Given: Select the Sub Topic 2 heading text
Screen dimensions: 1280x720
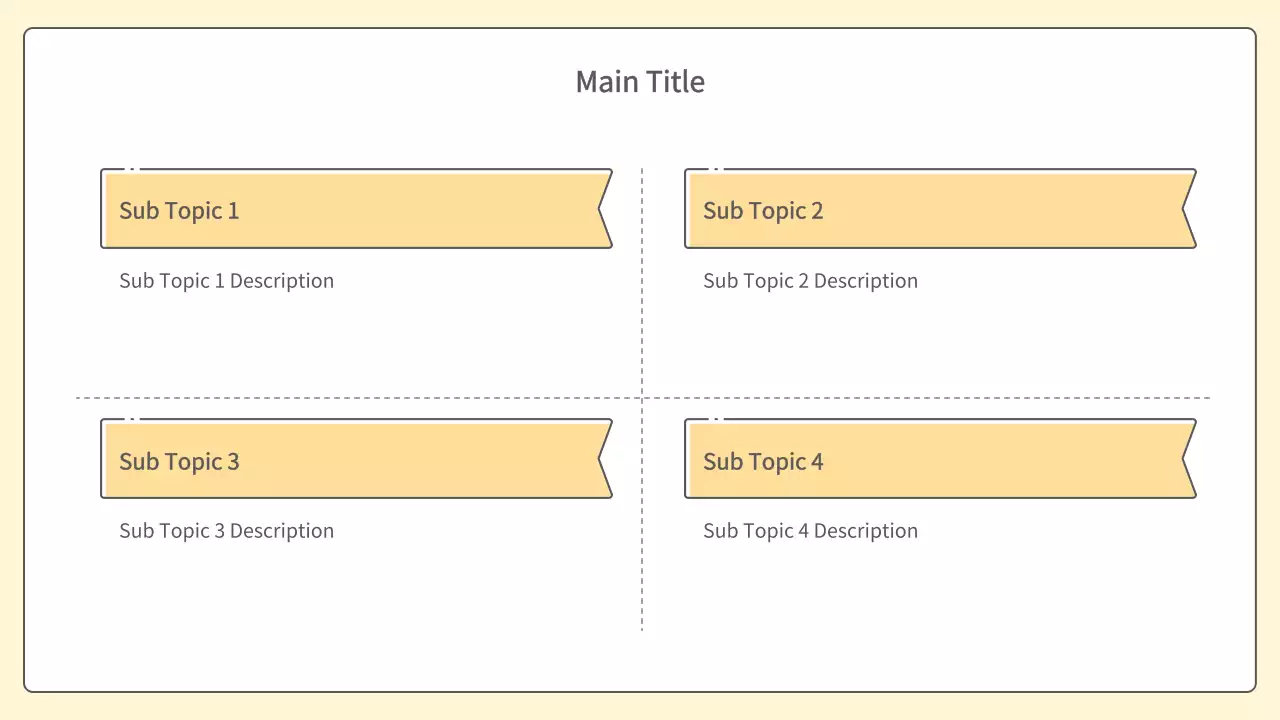Looking at the screenshot, I should point(763,211).
